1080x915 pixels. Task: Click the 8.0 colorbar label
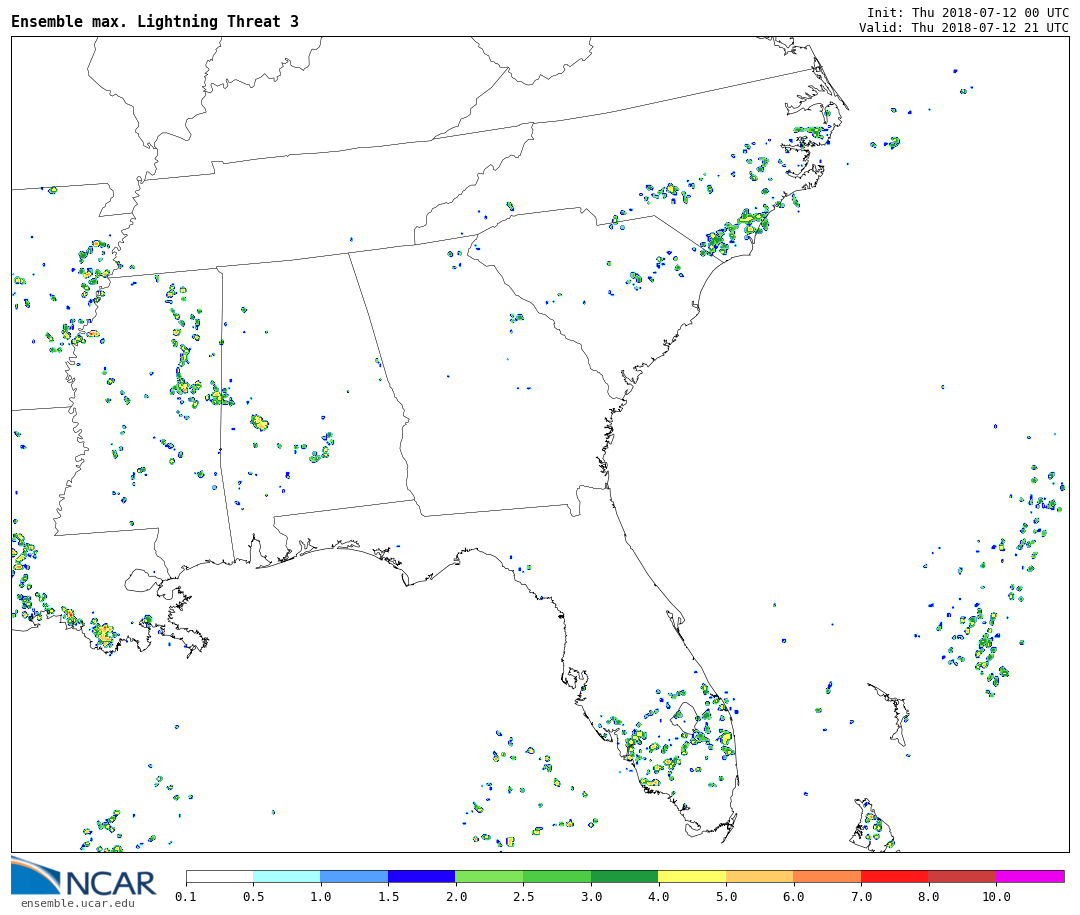(928, 896)
